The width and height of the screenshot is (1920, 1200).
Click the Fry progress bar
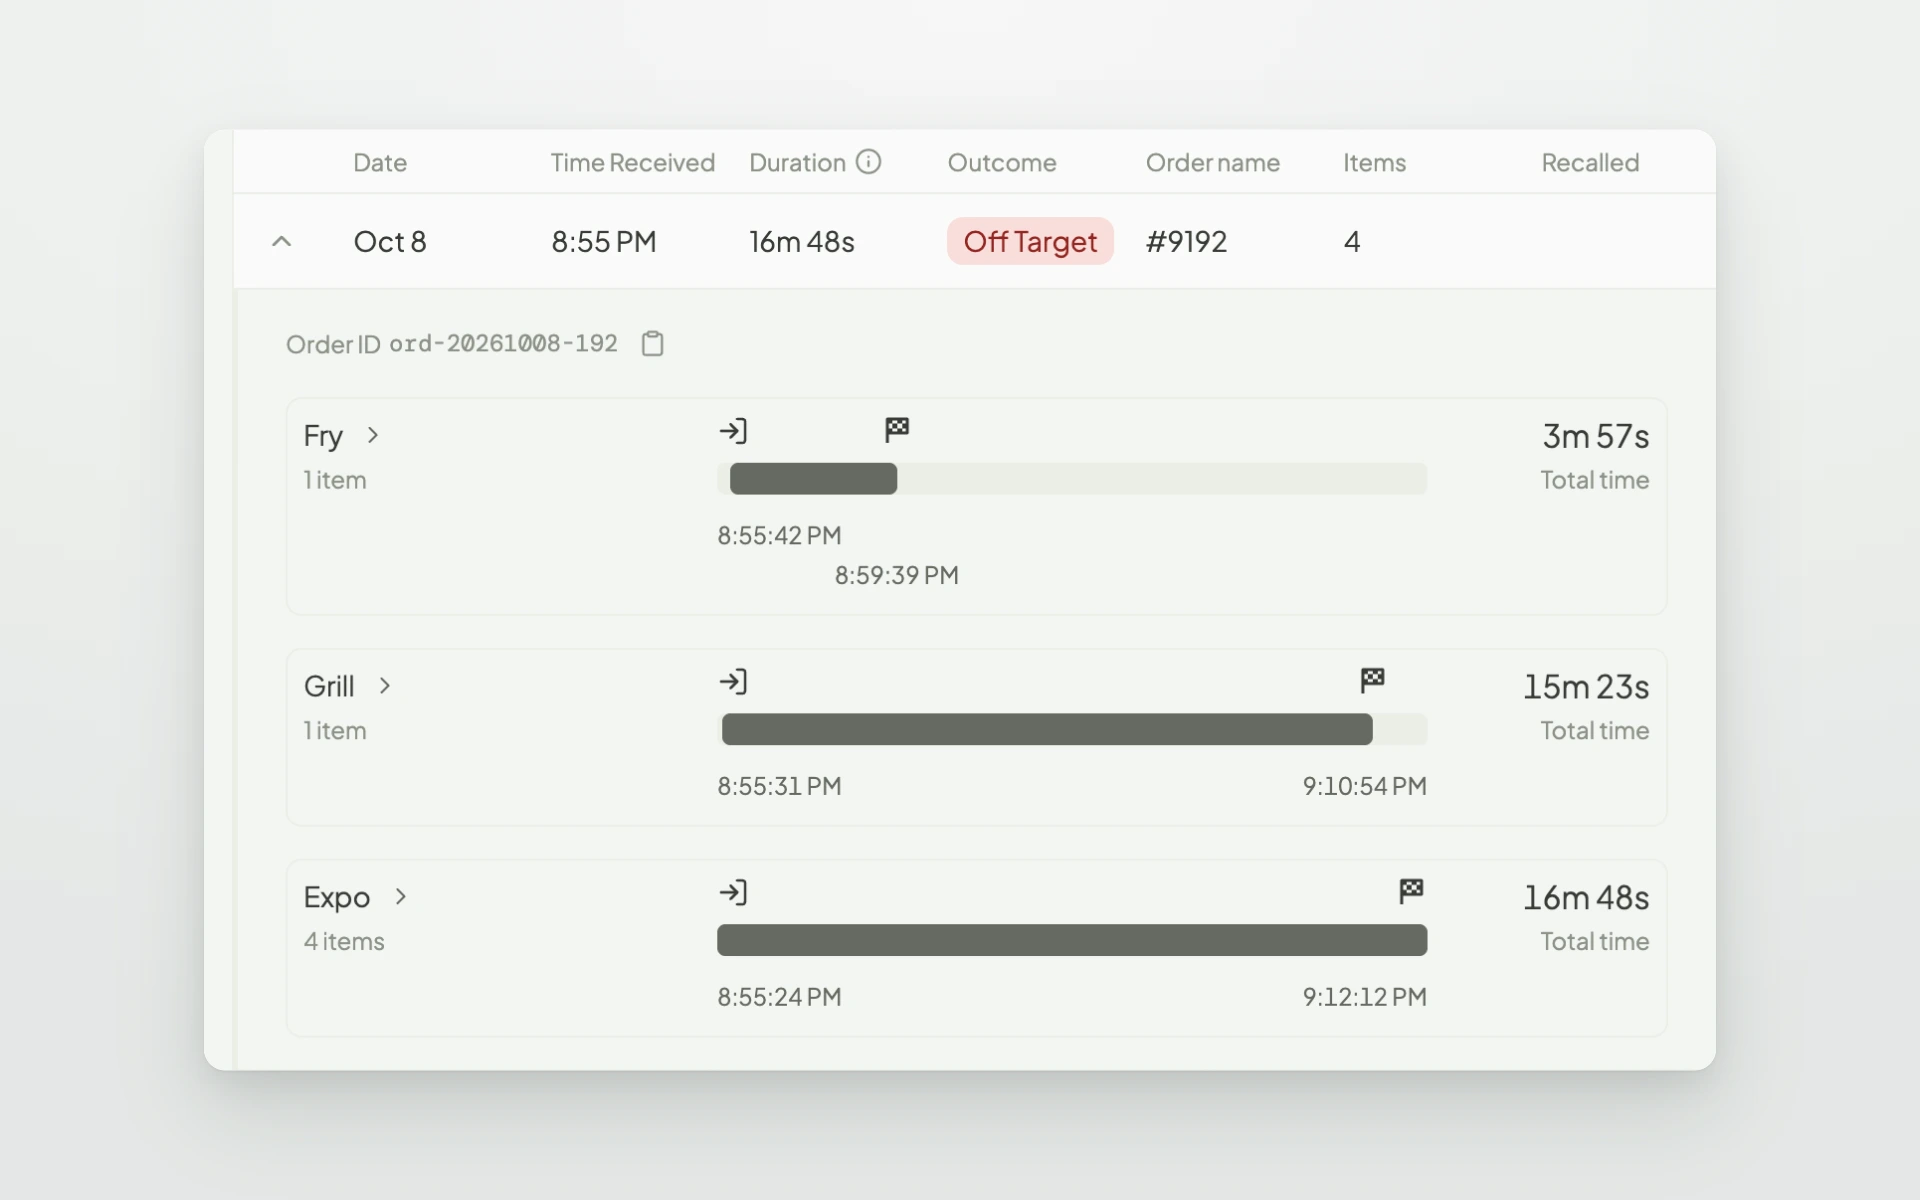coord(1072,479)
